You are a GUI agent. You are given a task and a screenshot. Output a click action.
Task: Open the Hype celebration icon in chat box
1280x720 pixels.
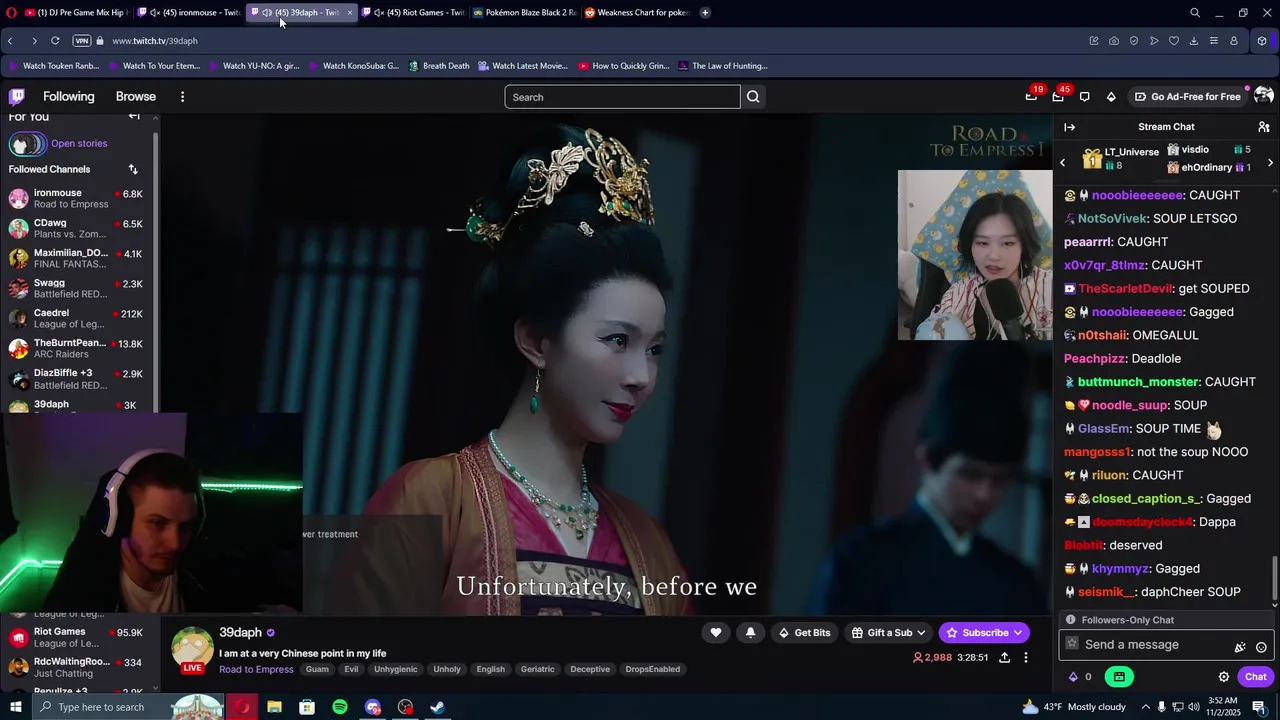(1240, 646)
